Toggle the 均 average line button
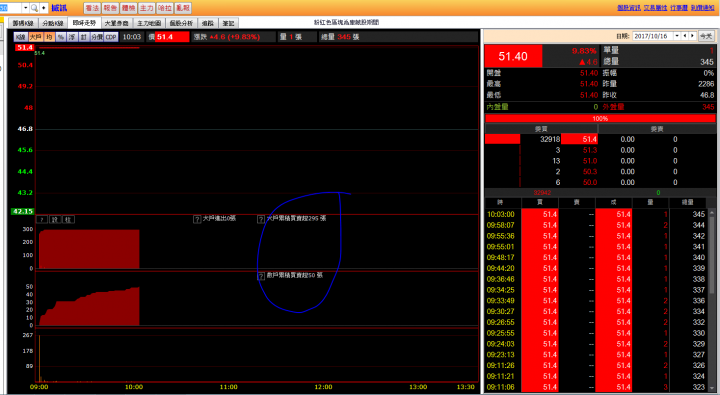Screen dimensions: 720x395 tap(49, 37)
